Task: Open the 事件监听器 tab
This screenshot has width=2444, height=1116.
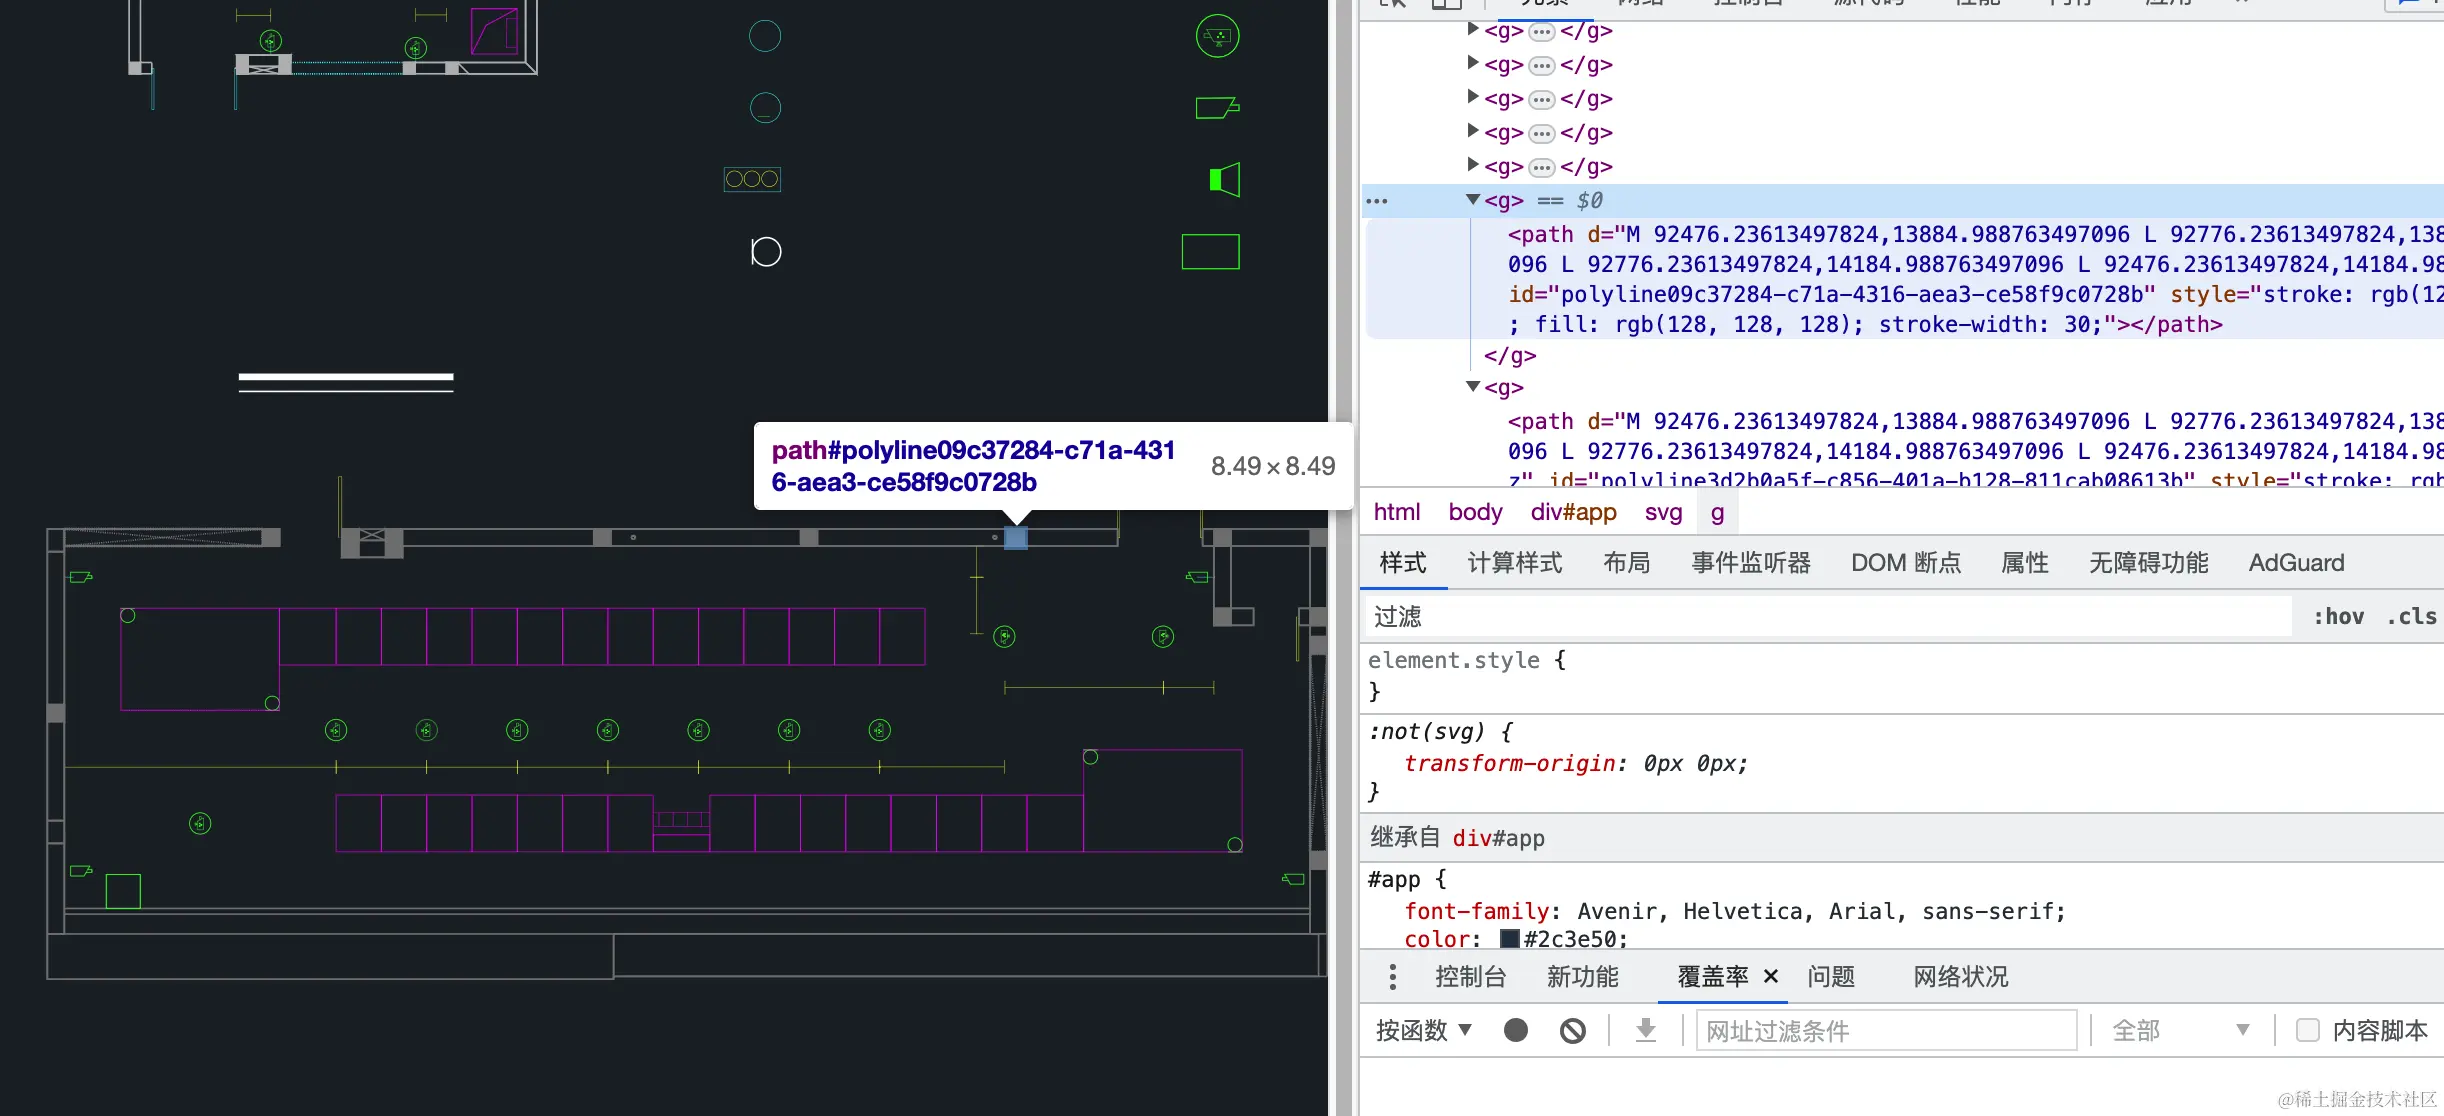Action: pos(1750,563)
